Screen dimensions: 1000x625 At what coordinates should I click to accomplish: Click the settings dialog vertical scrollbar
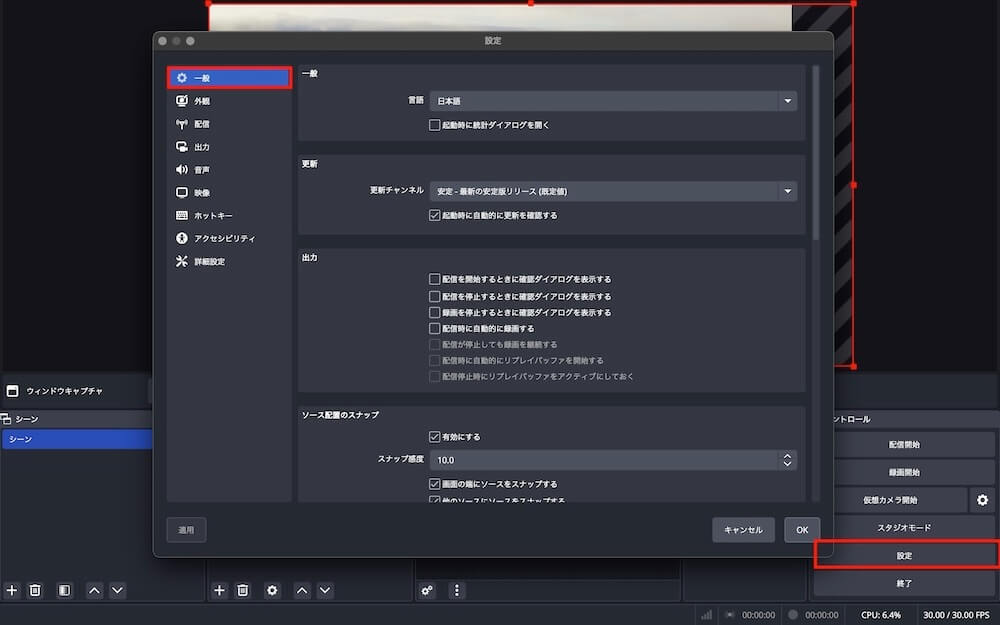pyautogui.click(x=815, y=153)
